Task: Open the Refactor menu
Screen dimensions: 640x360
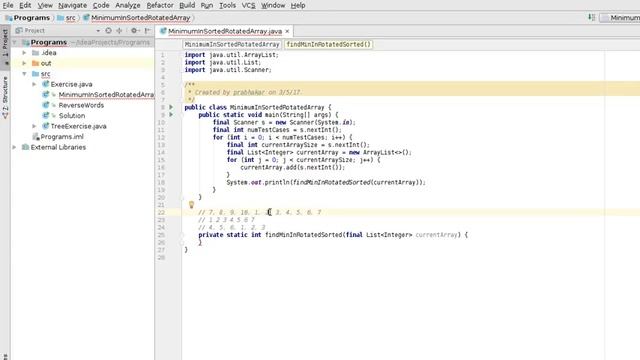Action: (160, 5)
